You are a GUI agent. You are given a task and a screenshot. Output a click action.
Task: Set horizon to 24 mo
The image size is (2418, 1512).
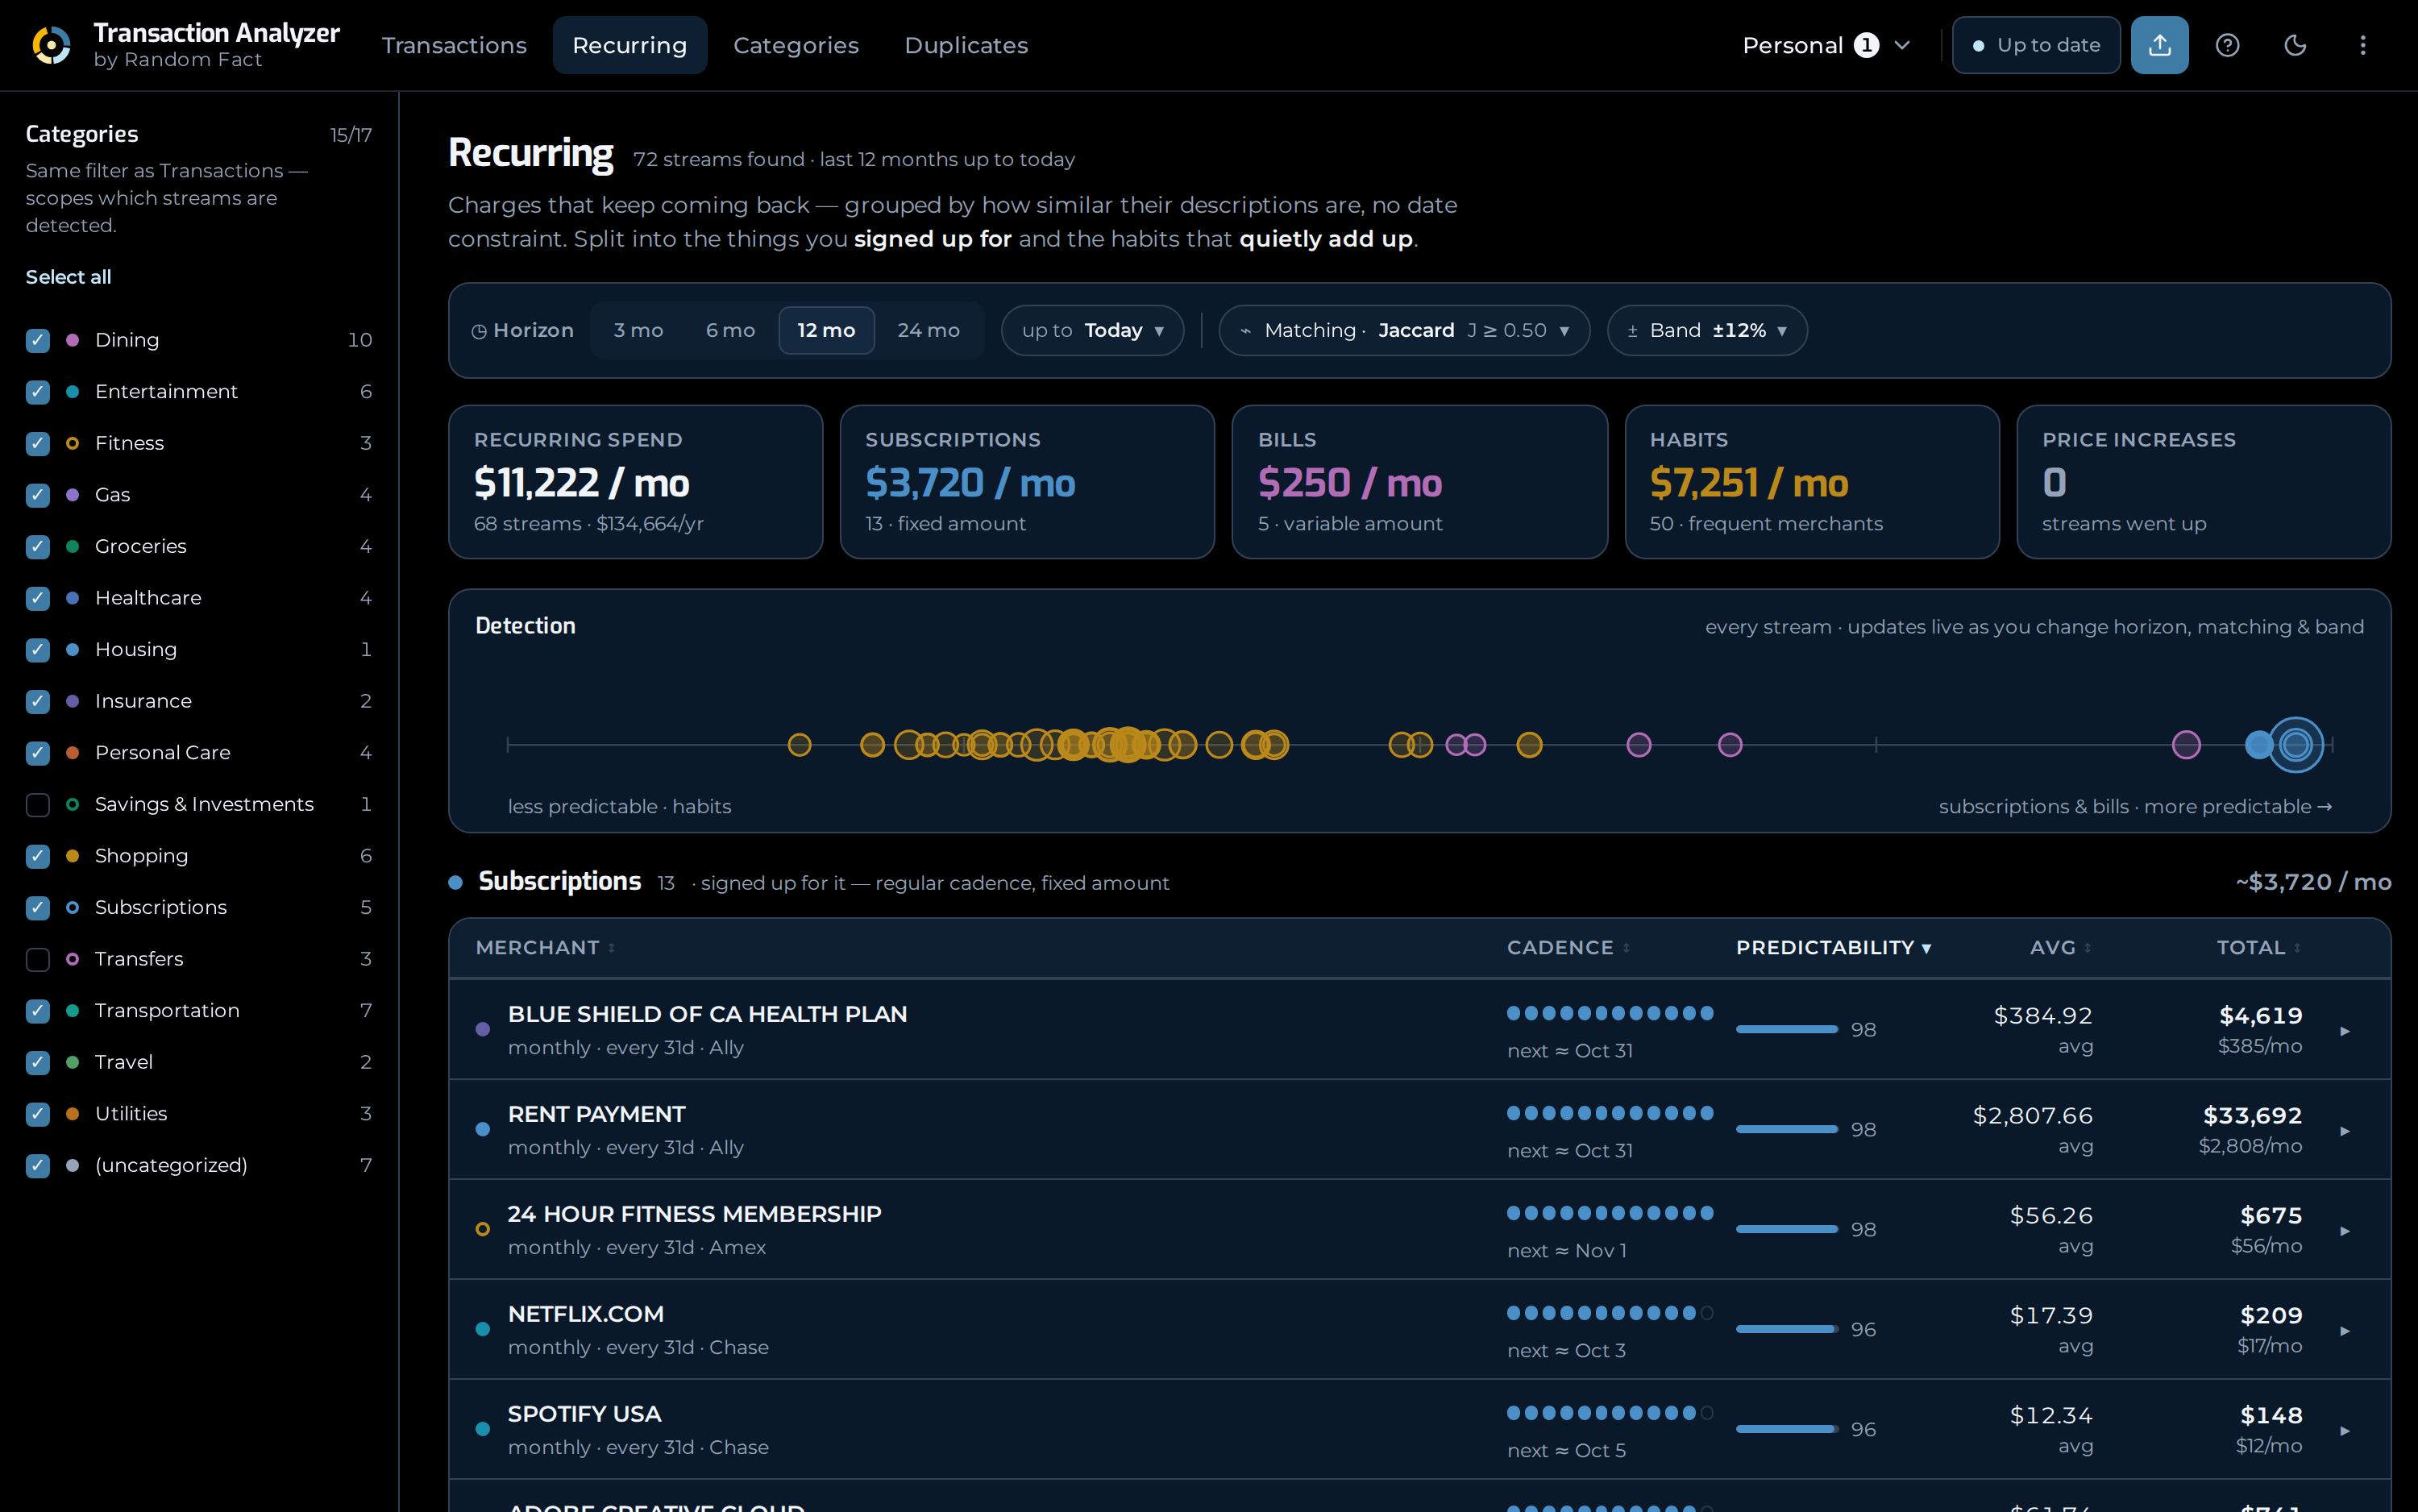(x=928, y=330)
